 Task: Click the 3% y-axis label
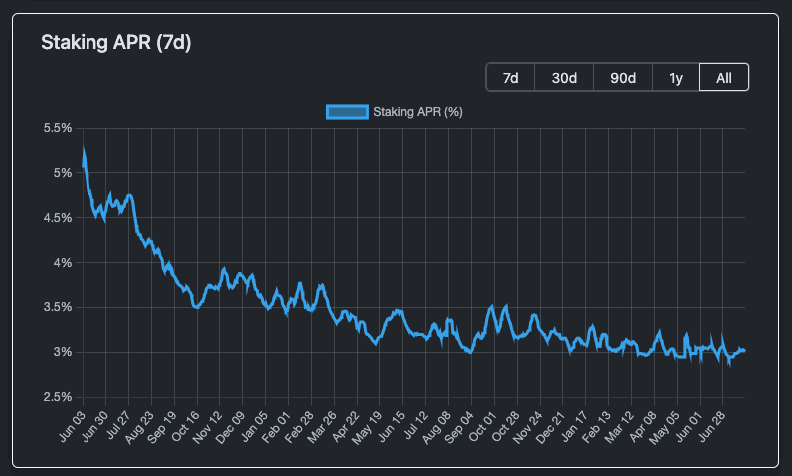(63, 352)
